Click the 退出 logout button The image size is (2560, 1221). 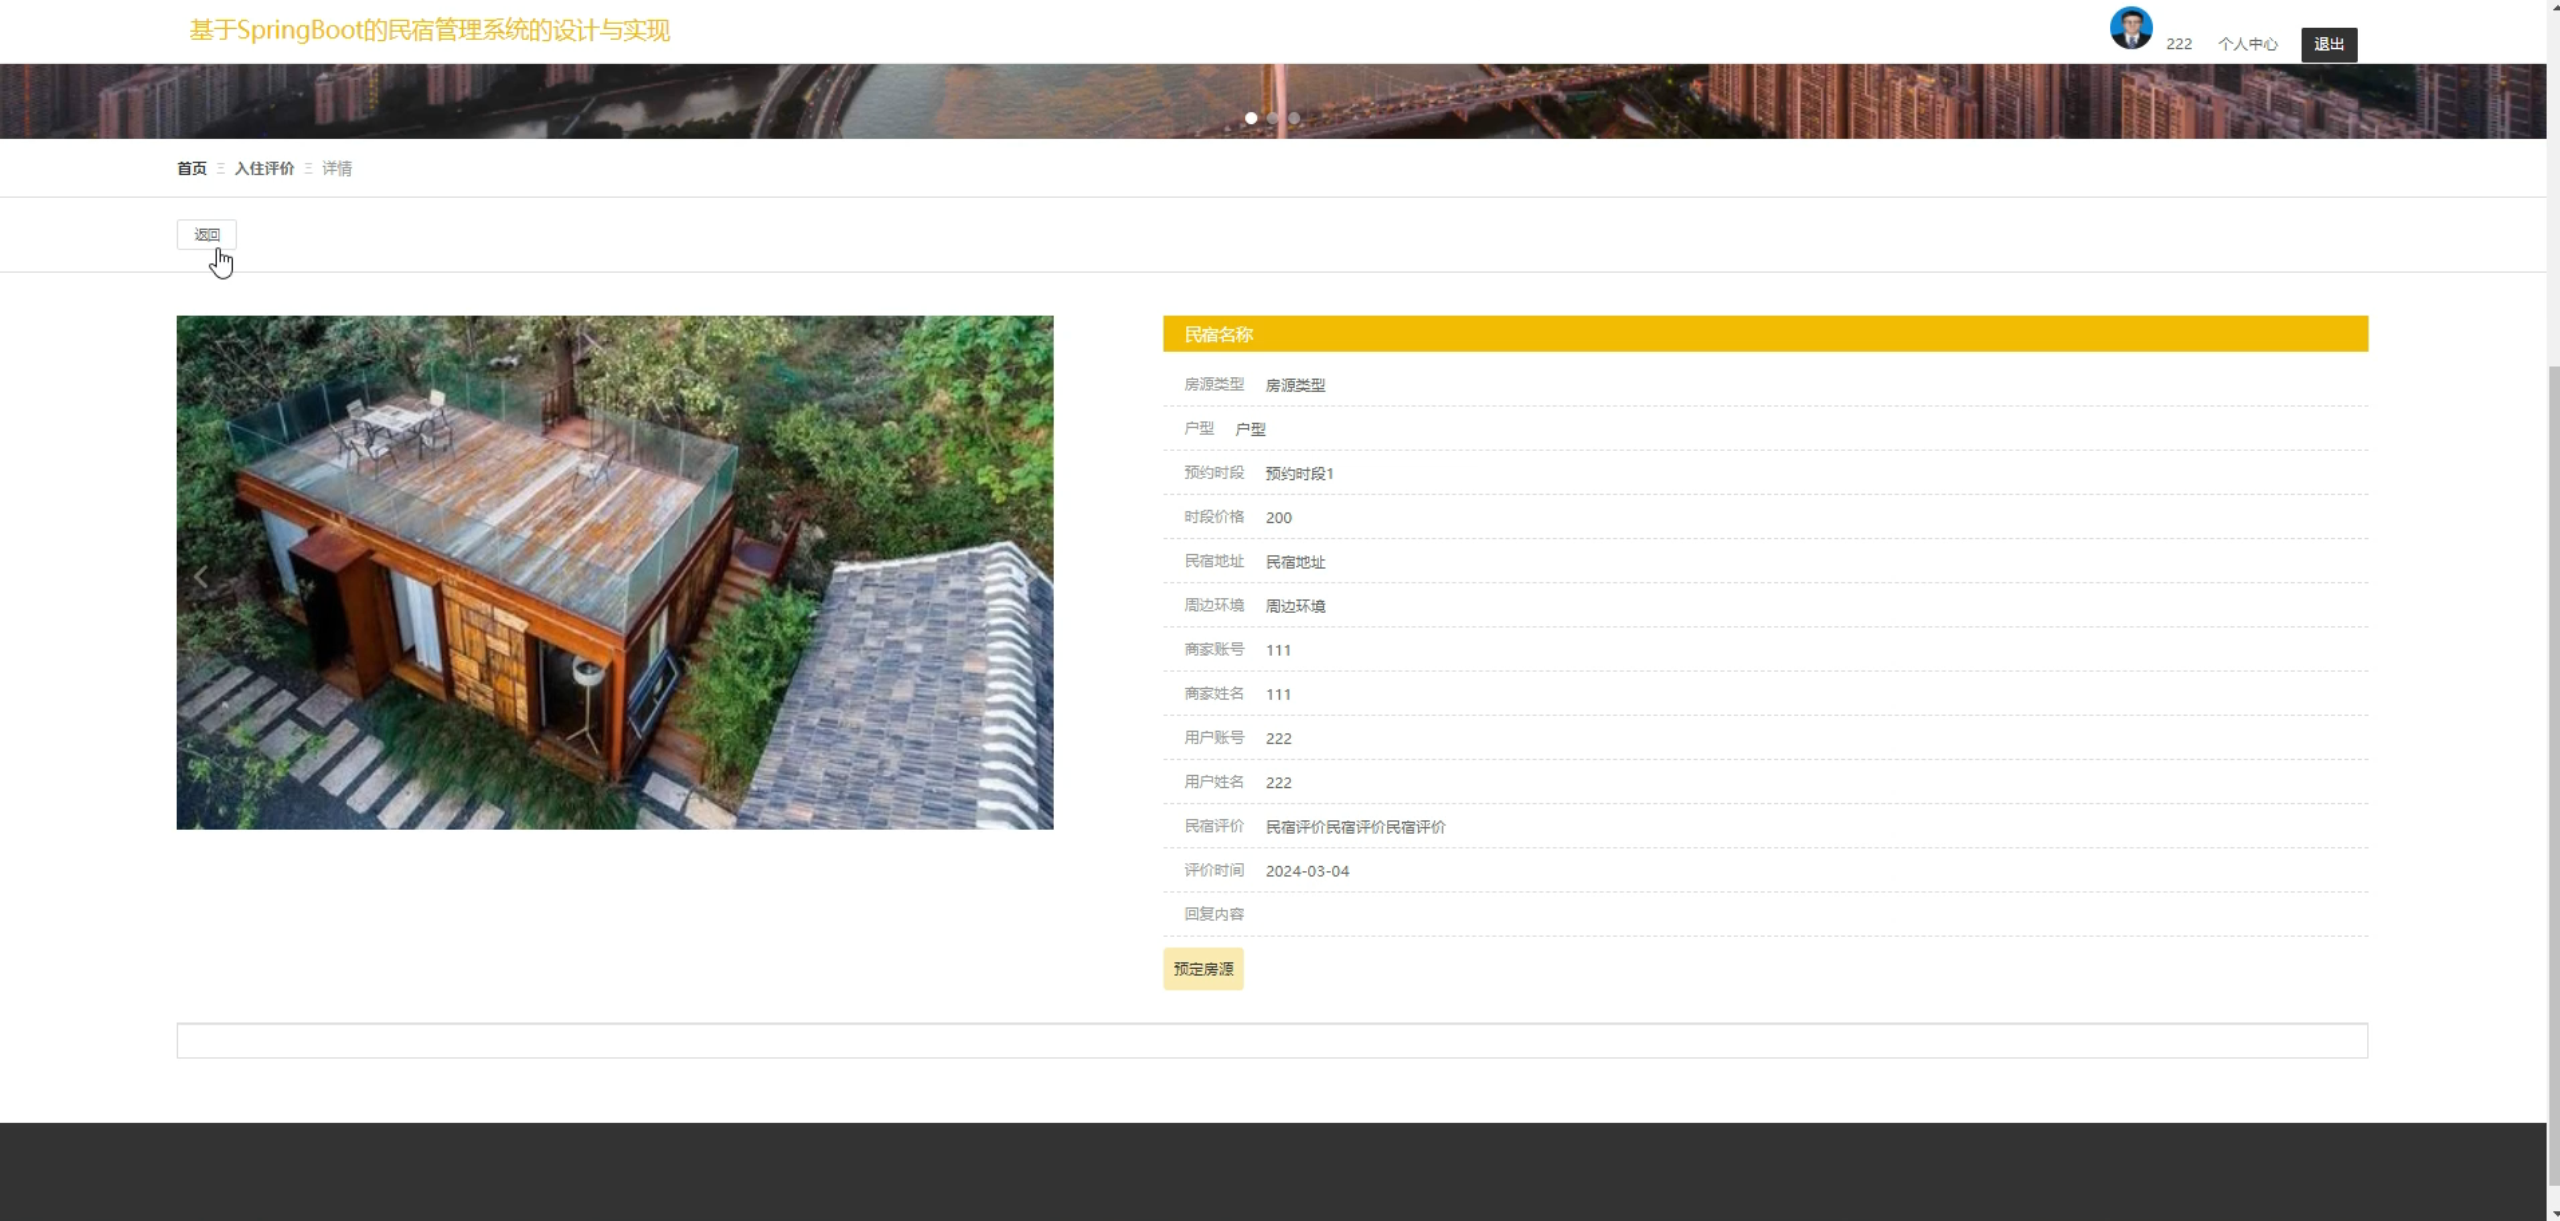2328,44
